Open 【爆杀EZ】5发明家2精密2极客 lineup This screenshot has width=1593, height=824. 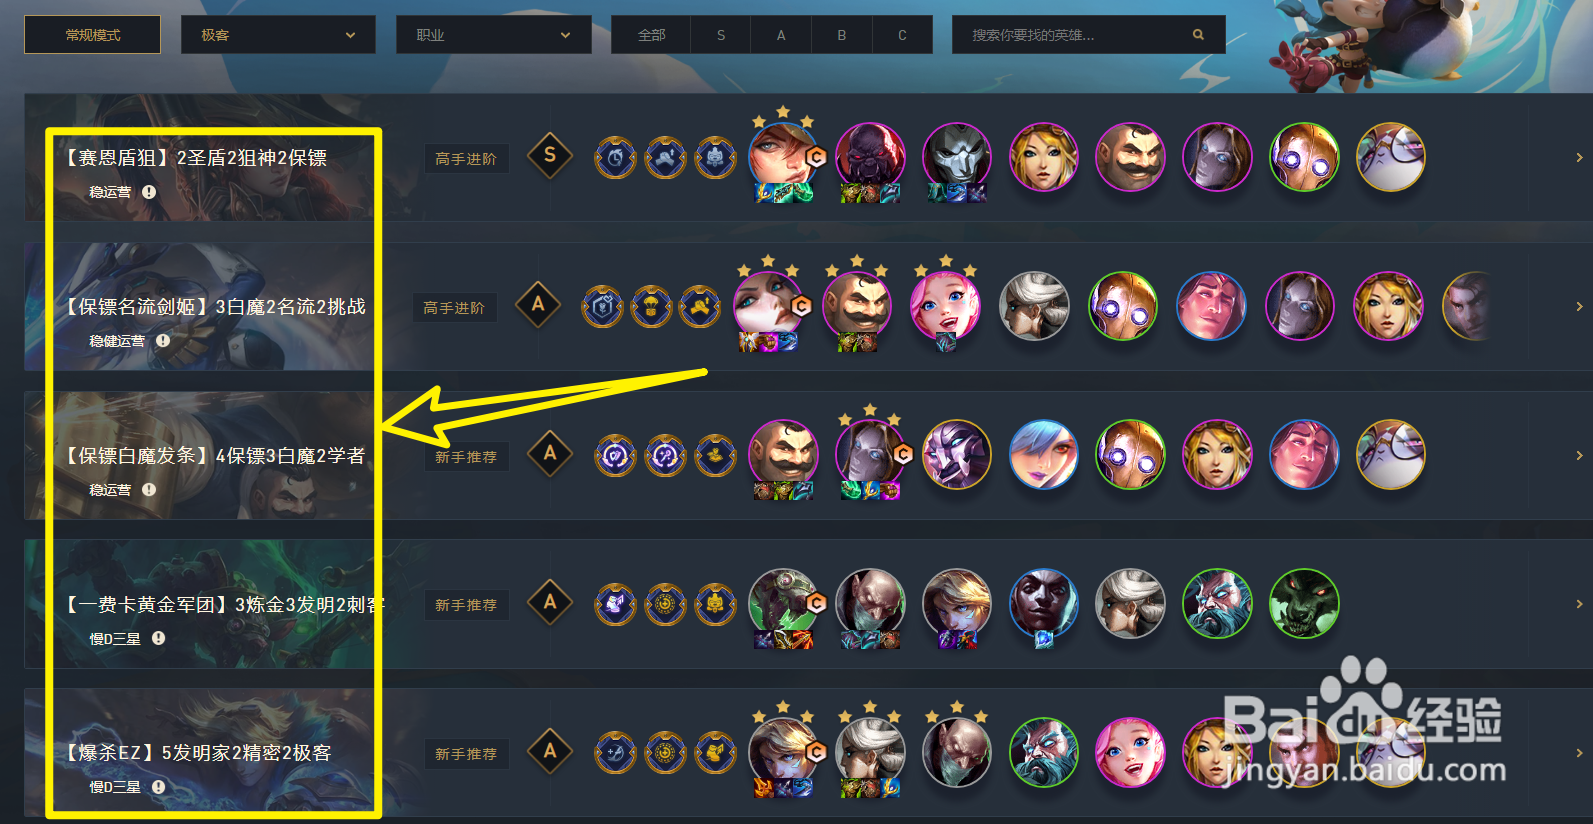click(198, 753)
